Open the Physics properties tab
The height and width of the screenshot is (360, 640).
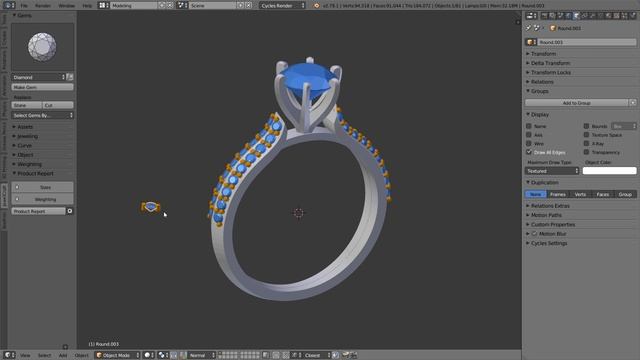[633, 16]
